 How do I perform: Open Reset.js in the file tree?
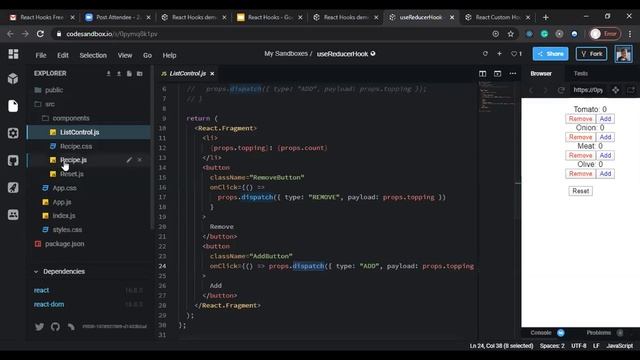[72, 174]
